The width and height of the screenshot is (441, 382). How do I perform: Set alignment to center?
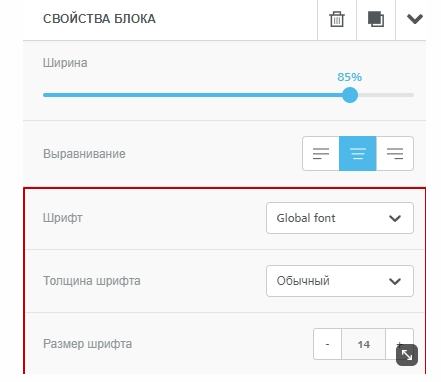click(x=358, y=154)
